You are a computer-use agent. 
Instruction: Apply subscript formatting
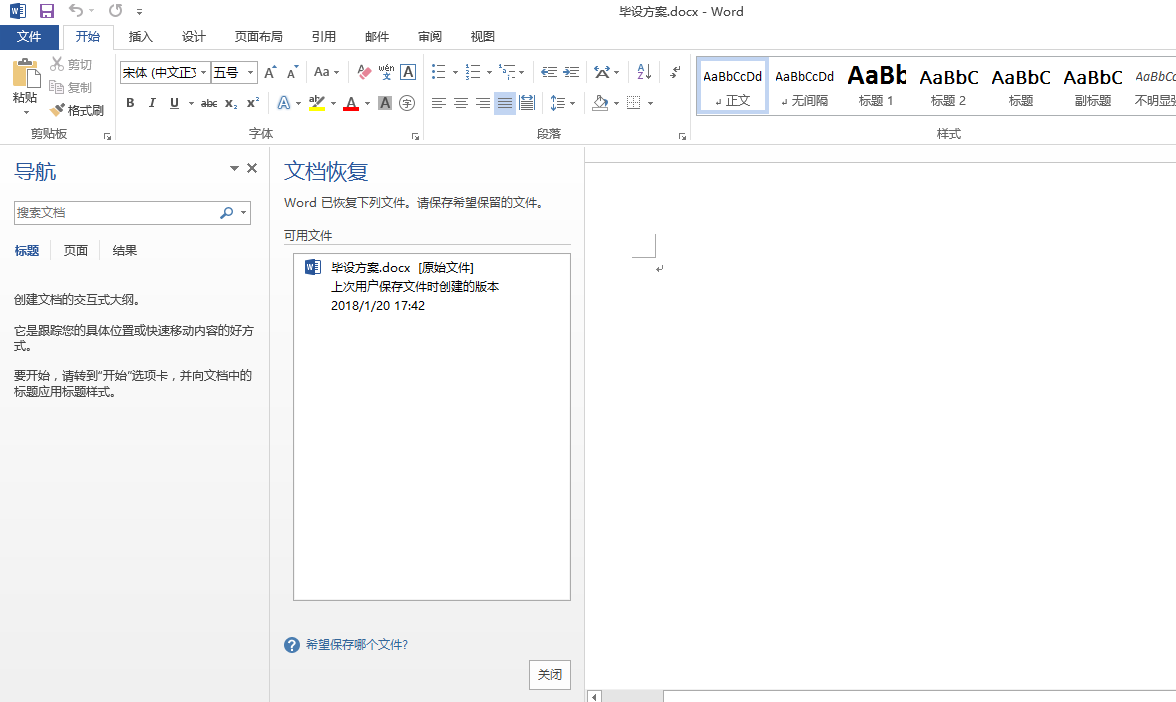(x=231, y=103)
